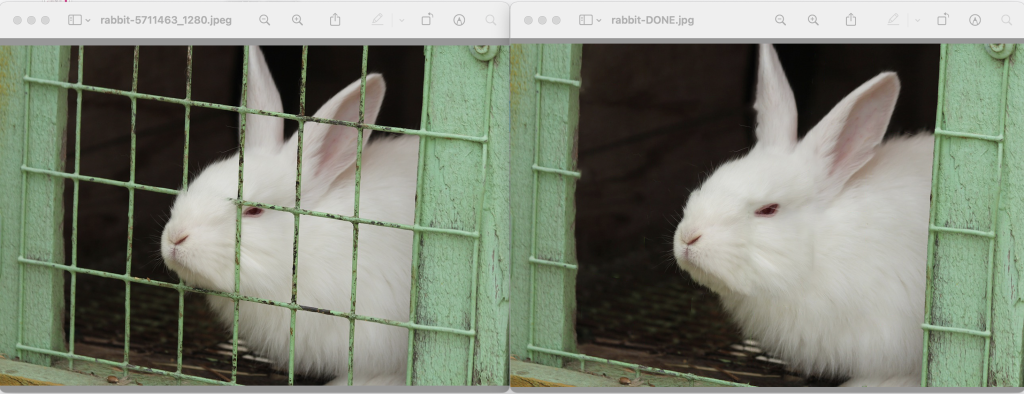Toggle sidebar in rabbit-5711463_1280.jpeg window

pyautogui.click(x=75, y=20)
